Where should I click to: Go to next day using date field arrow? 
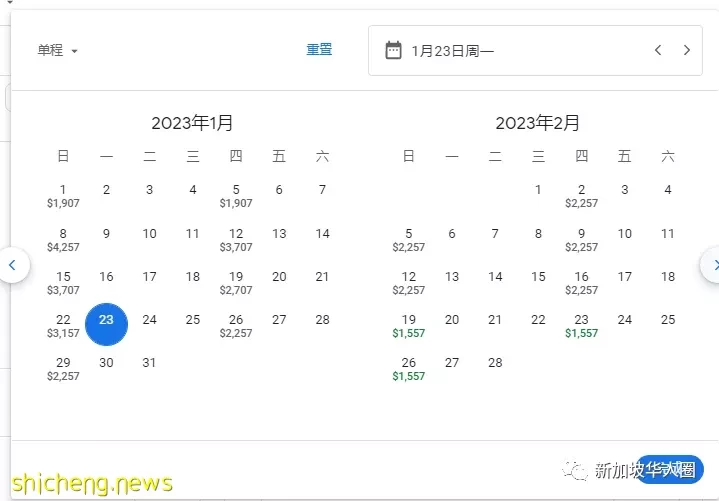[686, 50]
